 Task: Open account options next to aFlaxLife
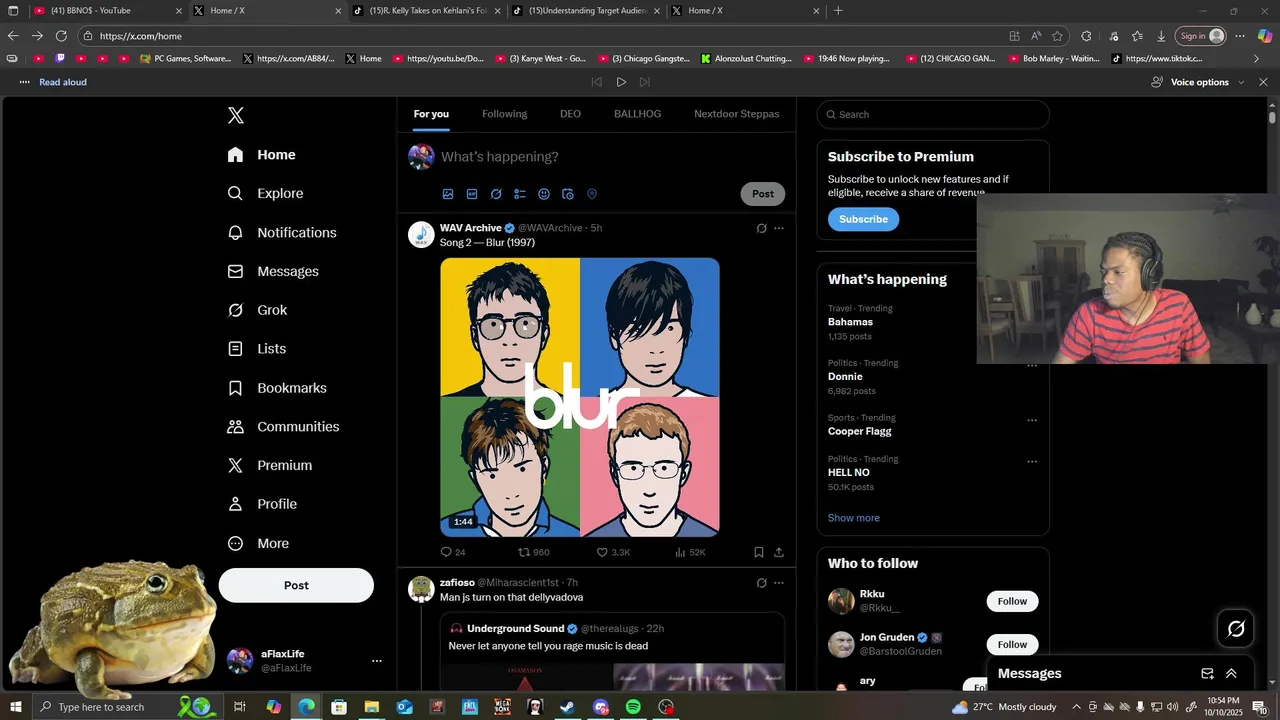click(377, 661)
